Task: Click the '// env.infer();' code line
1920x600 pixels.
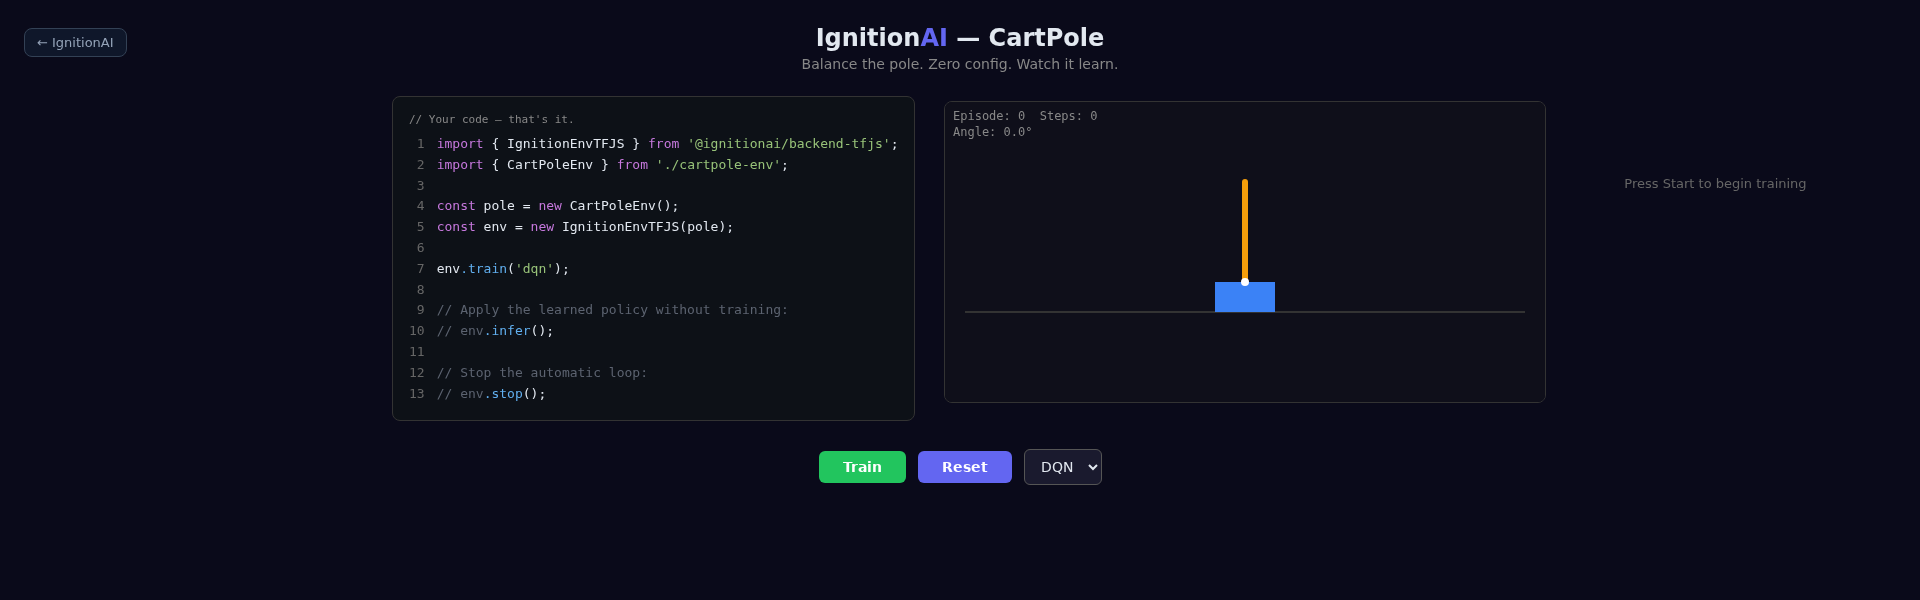Action: point(495,331)
